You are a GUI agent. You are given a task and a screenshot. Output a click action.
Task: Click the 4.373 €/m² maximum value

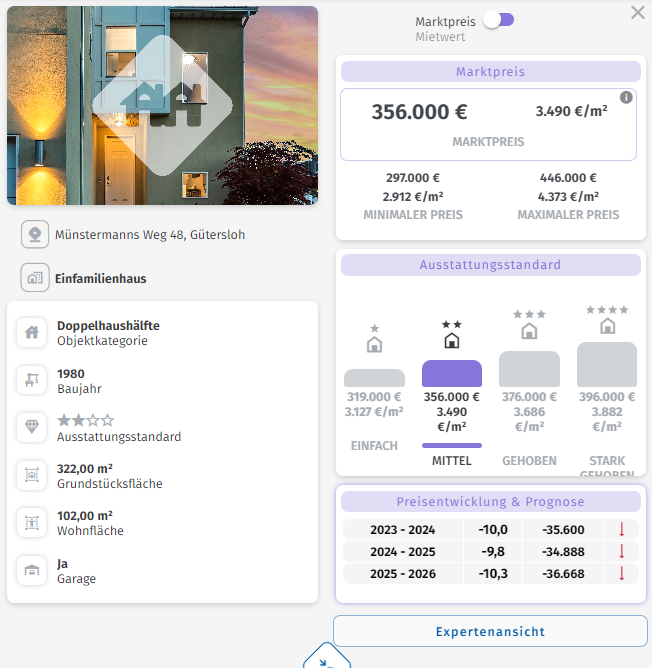[x=568, y=196]
